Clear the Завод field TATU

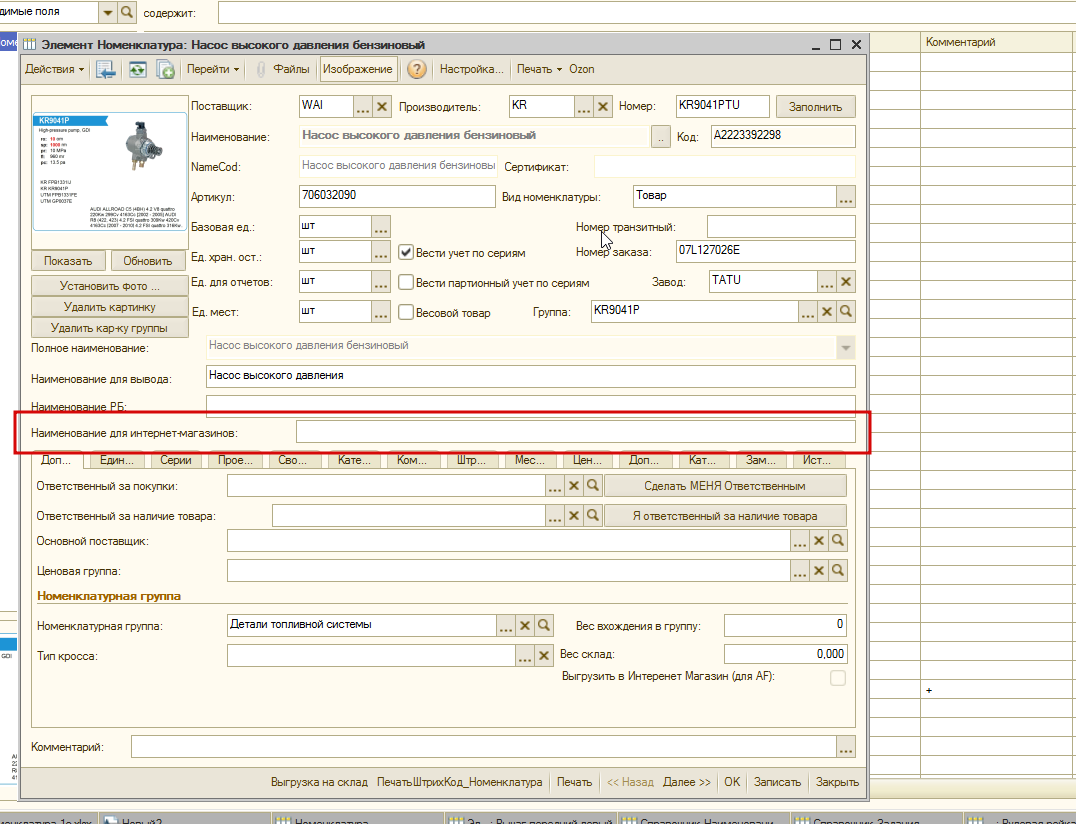click(x=846, y=282)
